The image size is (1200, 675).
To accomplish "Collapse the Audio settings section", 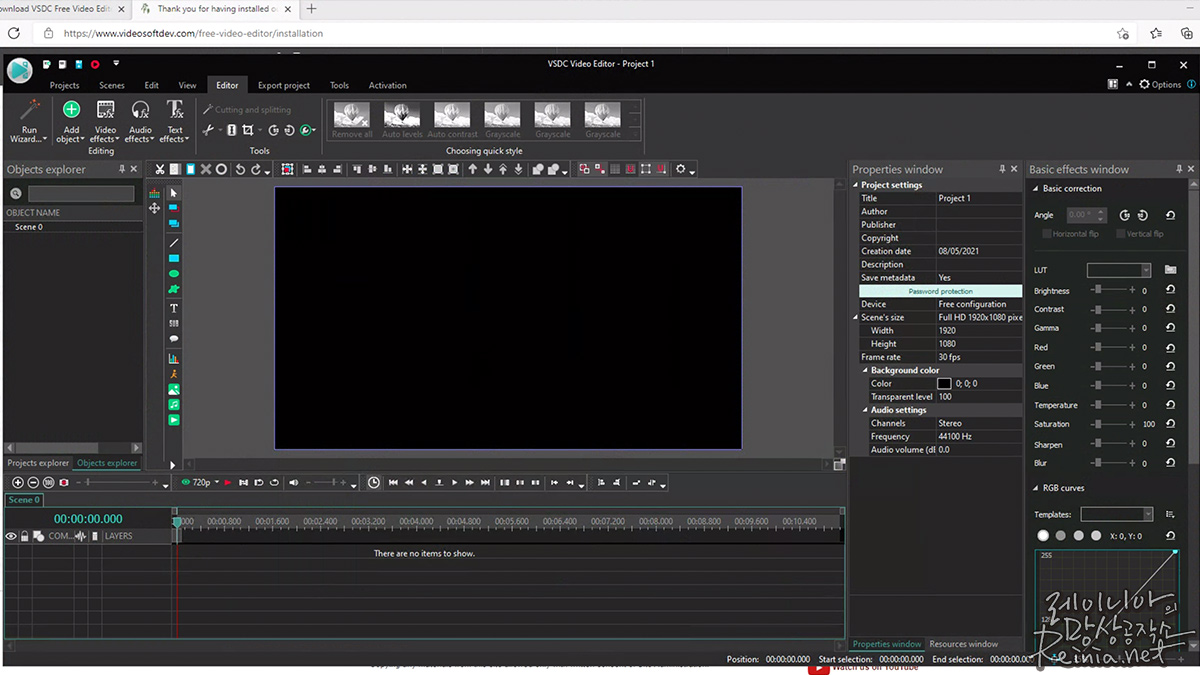I will tap(865, 410).
